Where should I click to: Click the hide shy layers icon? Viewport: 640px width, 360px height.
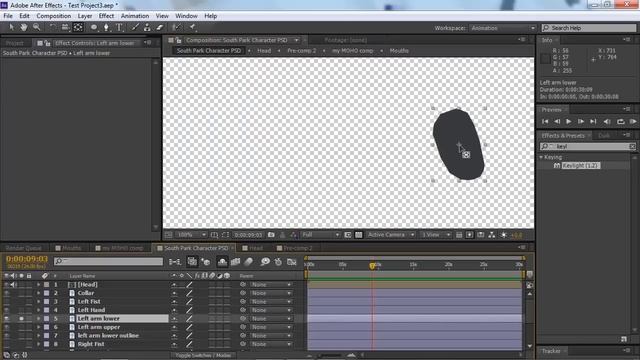tap(222, 262)
